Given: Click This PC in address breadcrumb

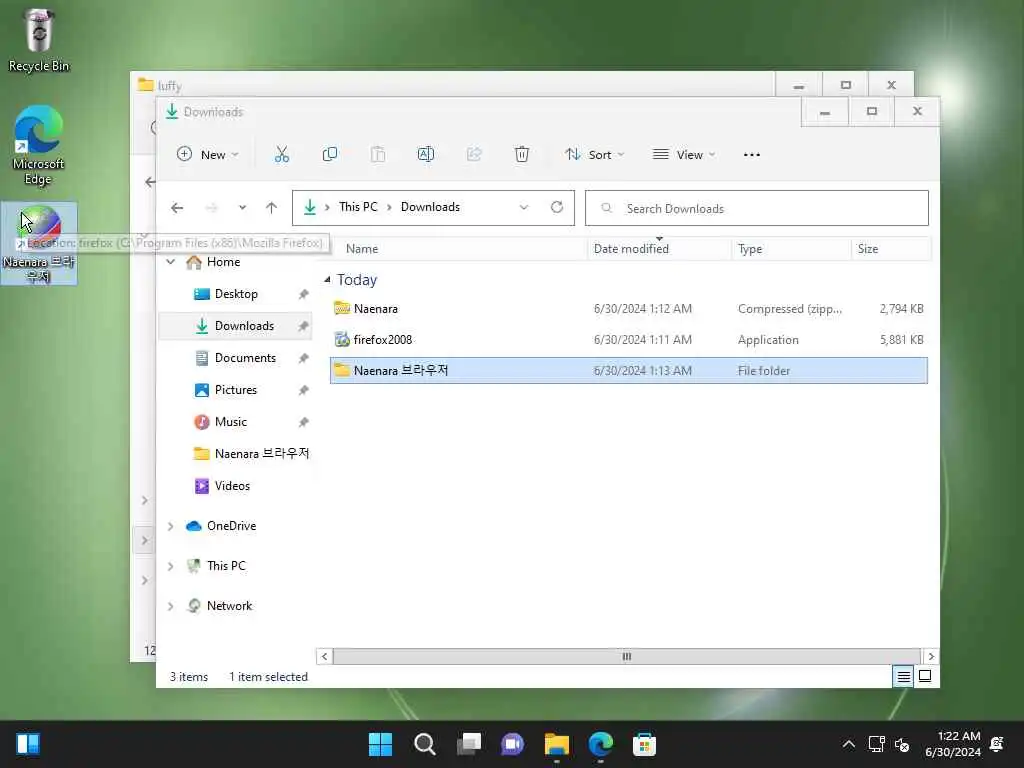Looking at the screenshot, I should click(358, 207).
